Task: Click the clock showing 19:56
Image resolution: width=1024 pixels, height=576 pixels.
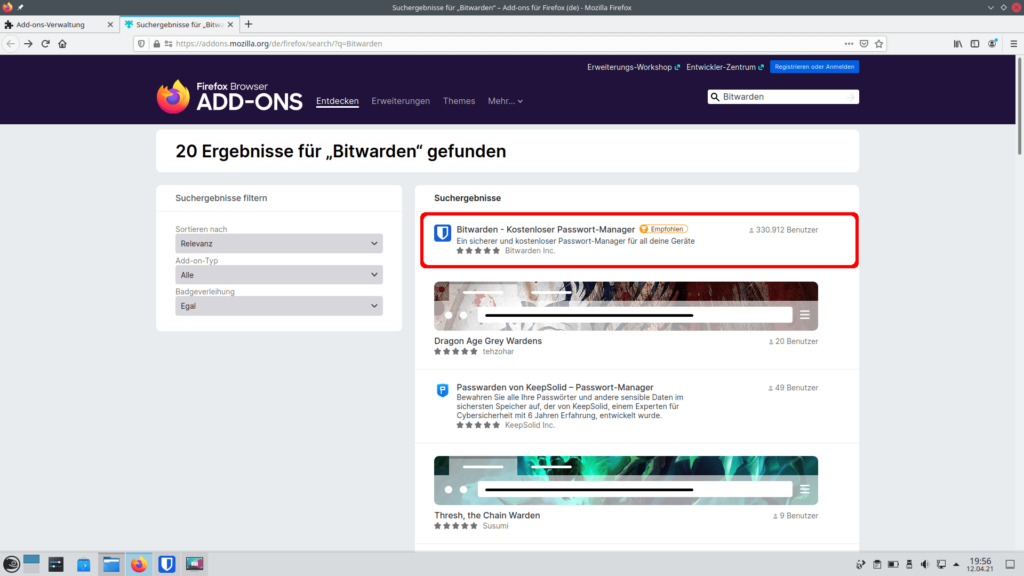Action: coord(980,564)
